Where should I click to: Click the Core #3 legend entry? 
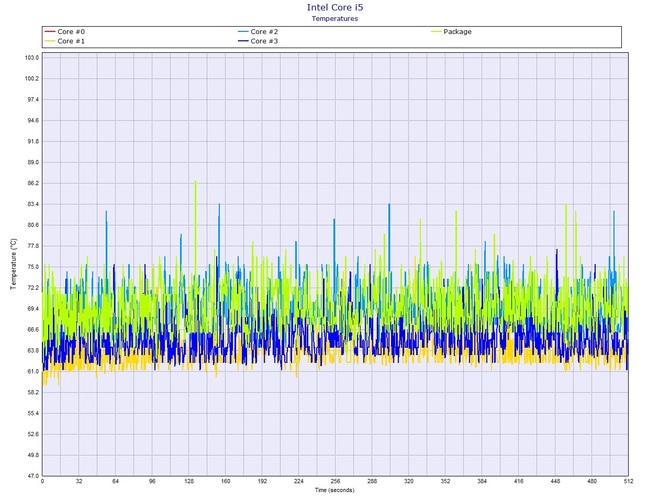point(258,41)
